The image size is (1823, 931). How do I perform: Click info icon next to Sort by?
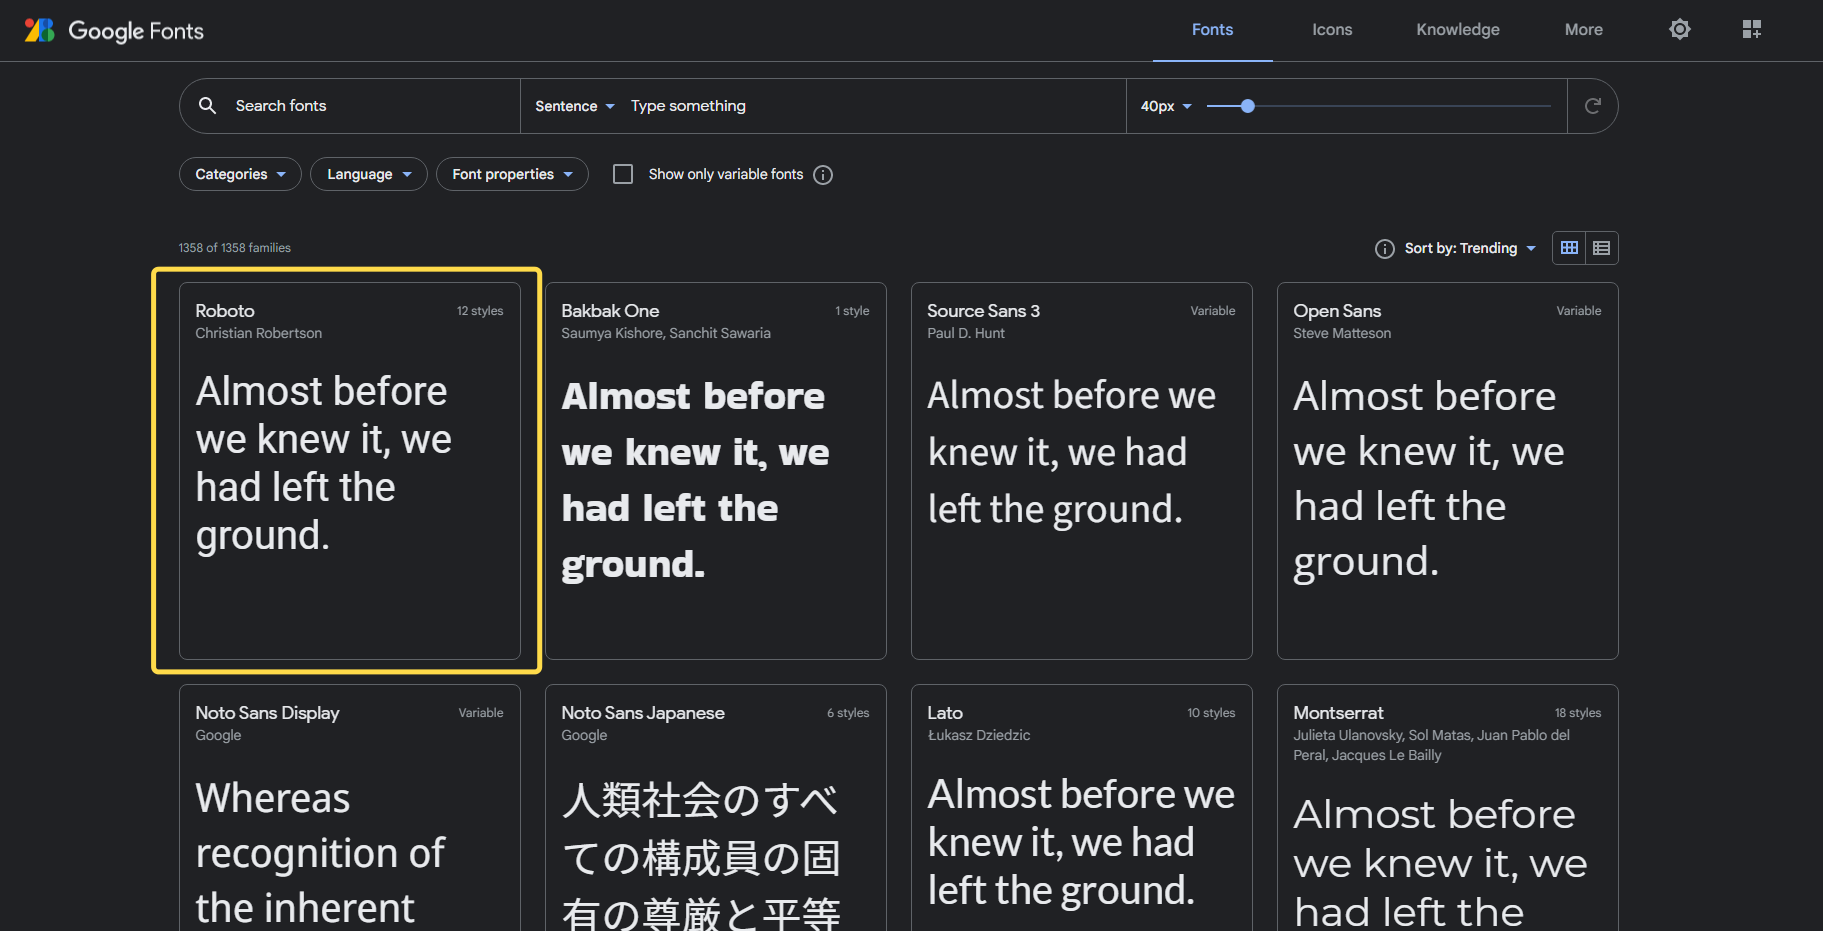tap(1384, 249)
